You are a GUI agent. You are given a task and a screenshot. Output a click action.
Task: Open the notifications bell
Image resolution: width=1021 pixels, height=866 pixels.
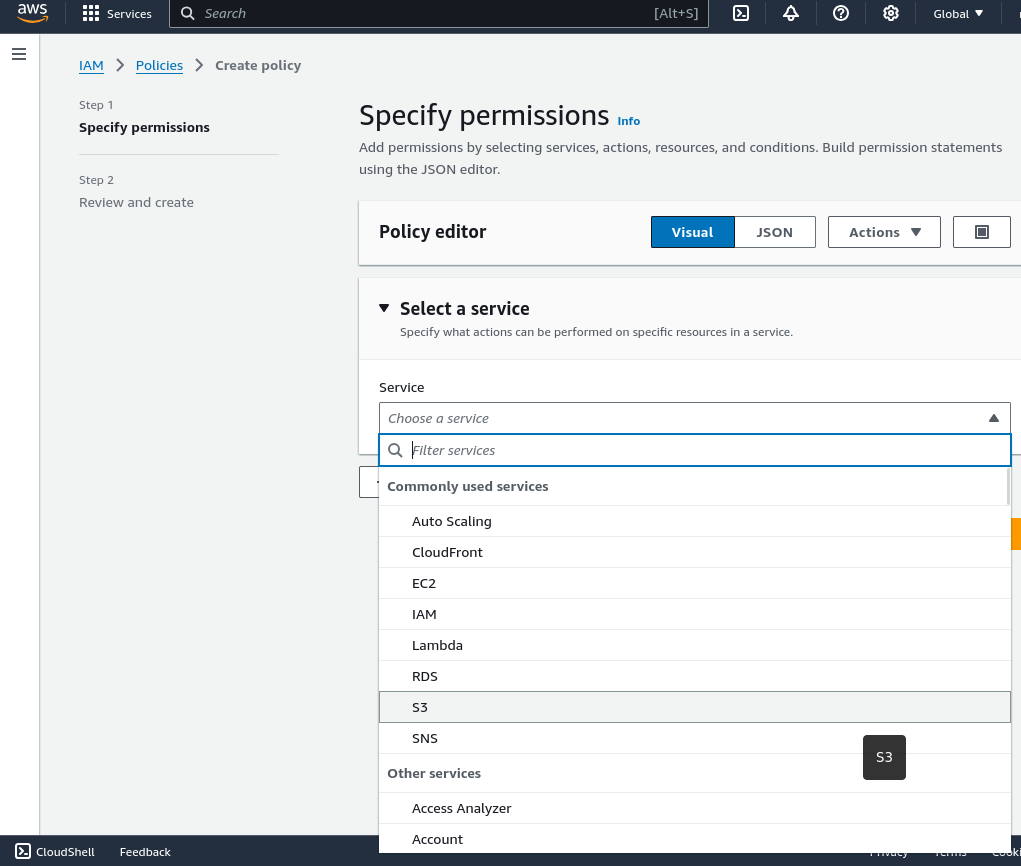791,14
